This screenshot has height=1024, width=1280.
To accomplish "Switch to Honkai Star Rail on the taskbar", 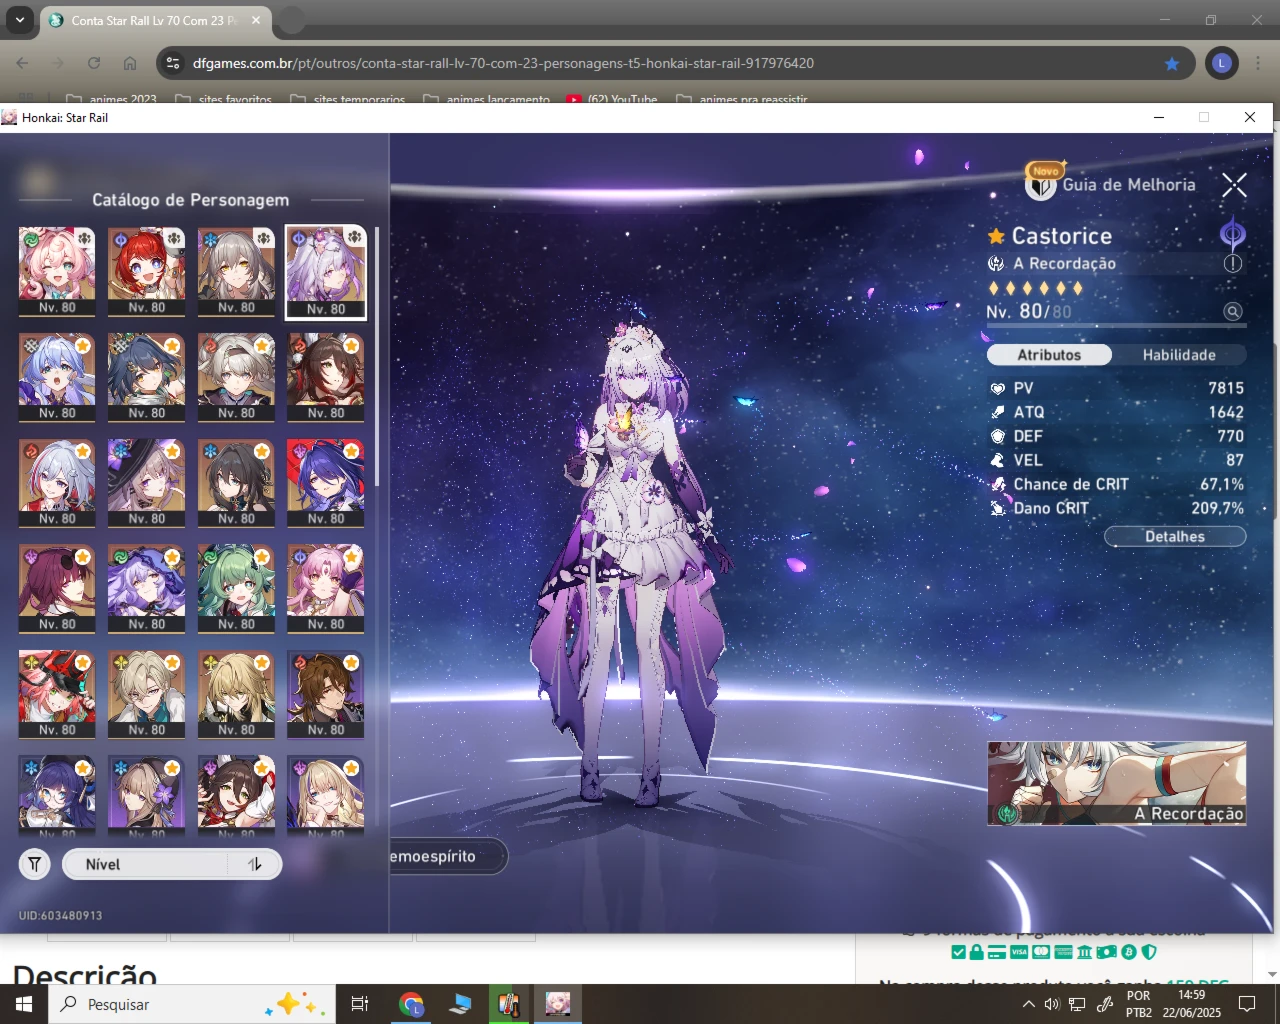I will pyautogui.click(x=557, y=1004).
